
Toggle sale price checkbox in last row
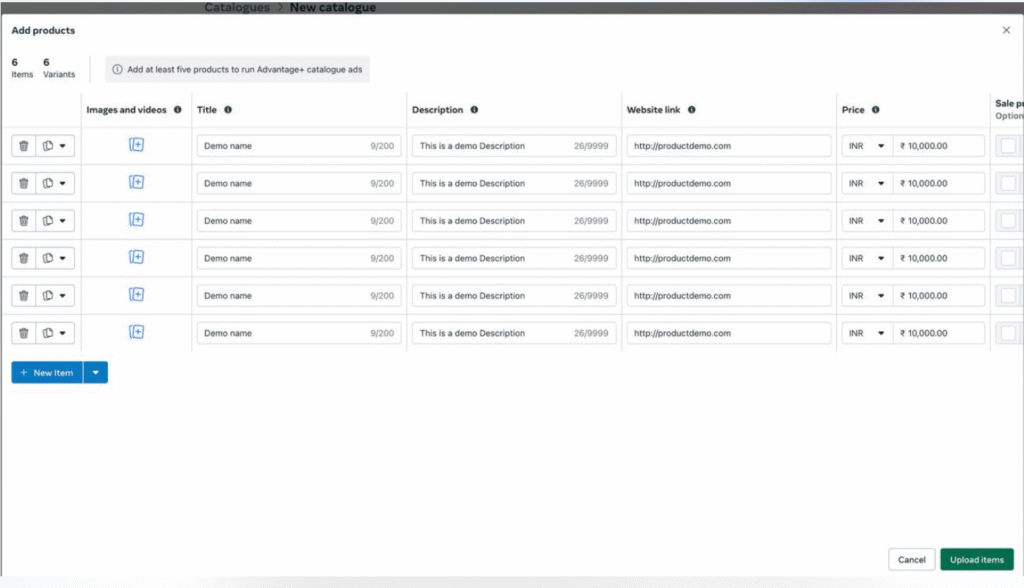coord(1008,333)
